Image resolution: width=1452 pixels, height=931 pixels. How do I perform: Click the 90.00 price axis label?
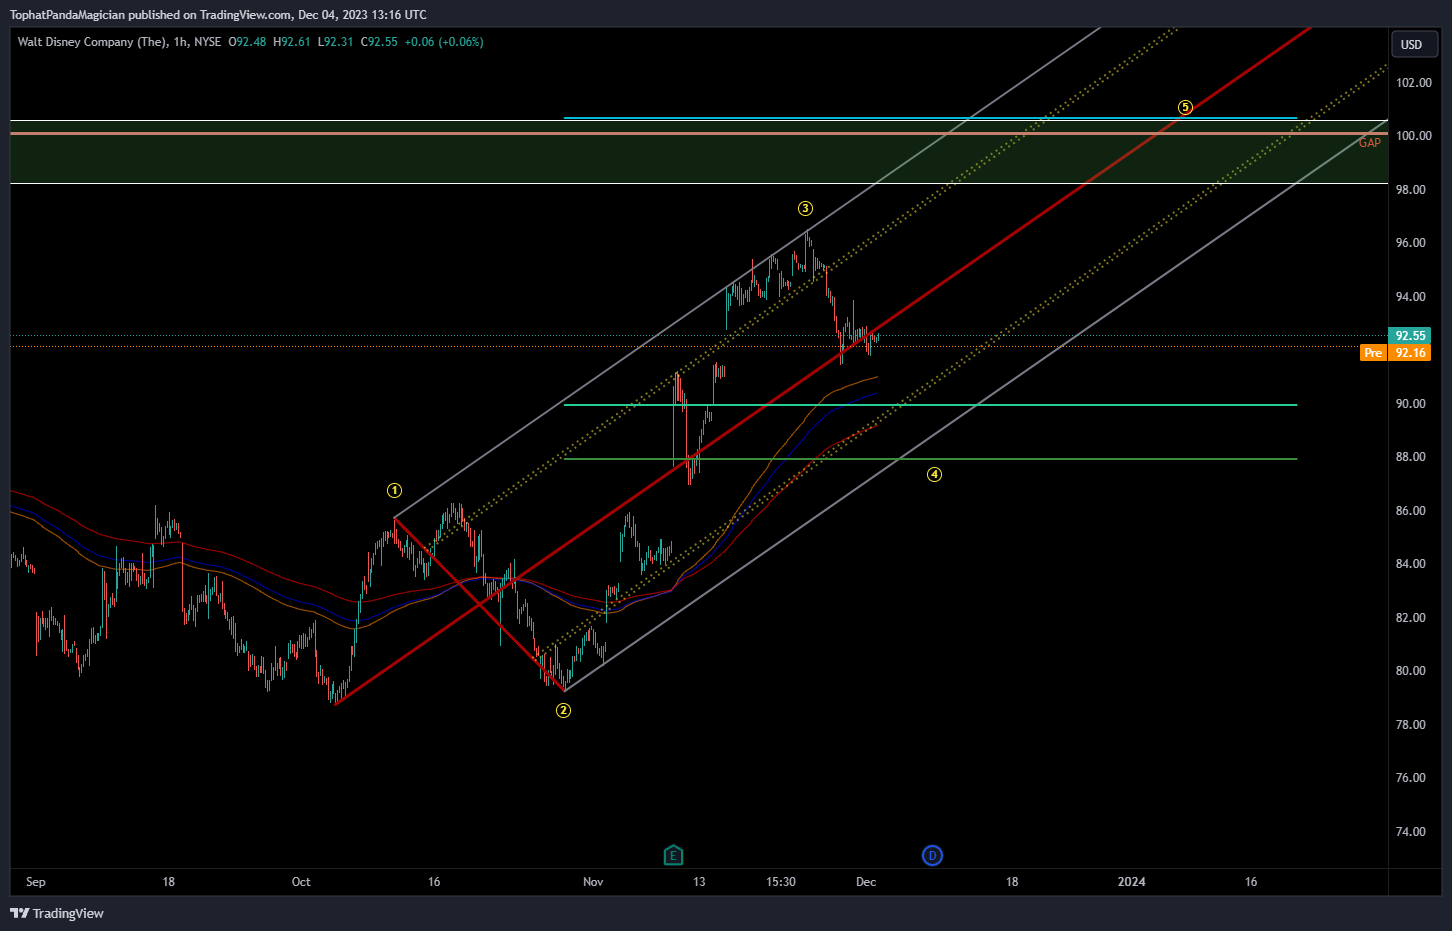click(x=1410, y=404)
